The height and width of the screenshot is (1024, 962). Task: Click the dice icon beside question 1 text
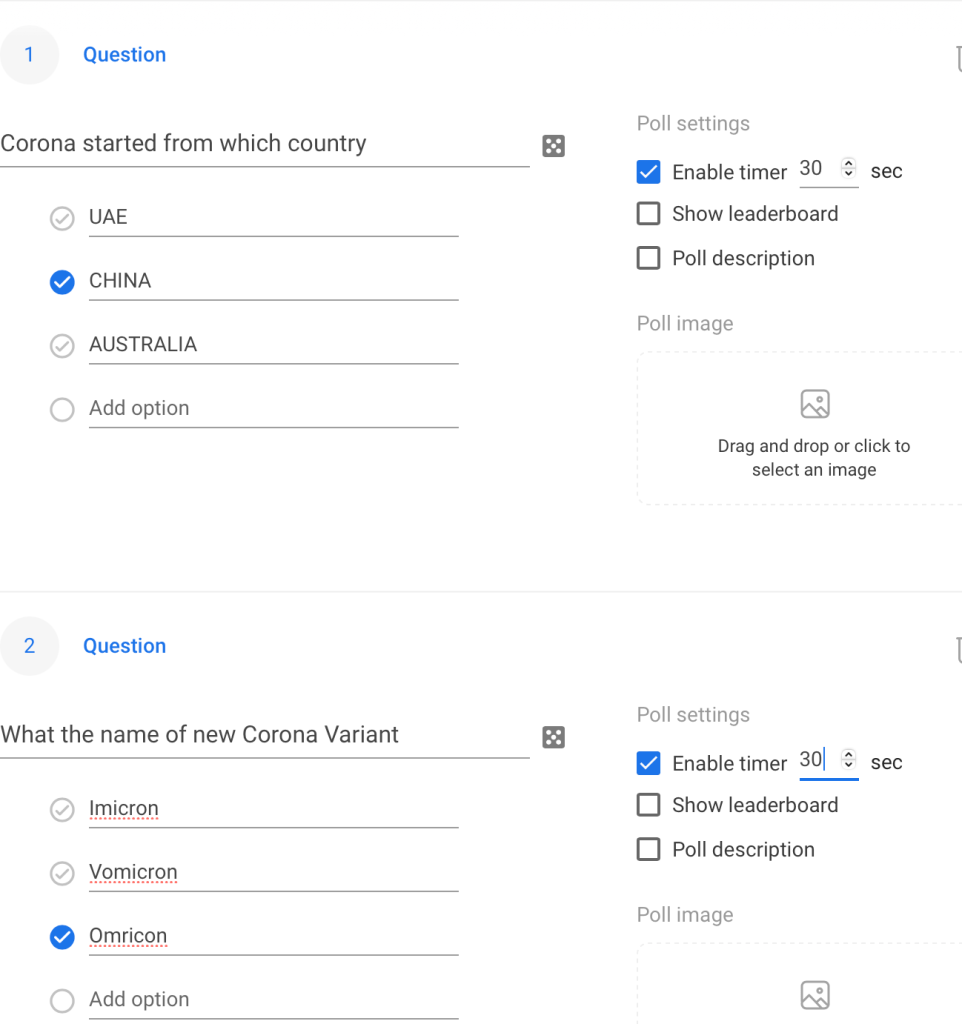click(x=553, y=146)
